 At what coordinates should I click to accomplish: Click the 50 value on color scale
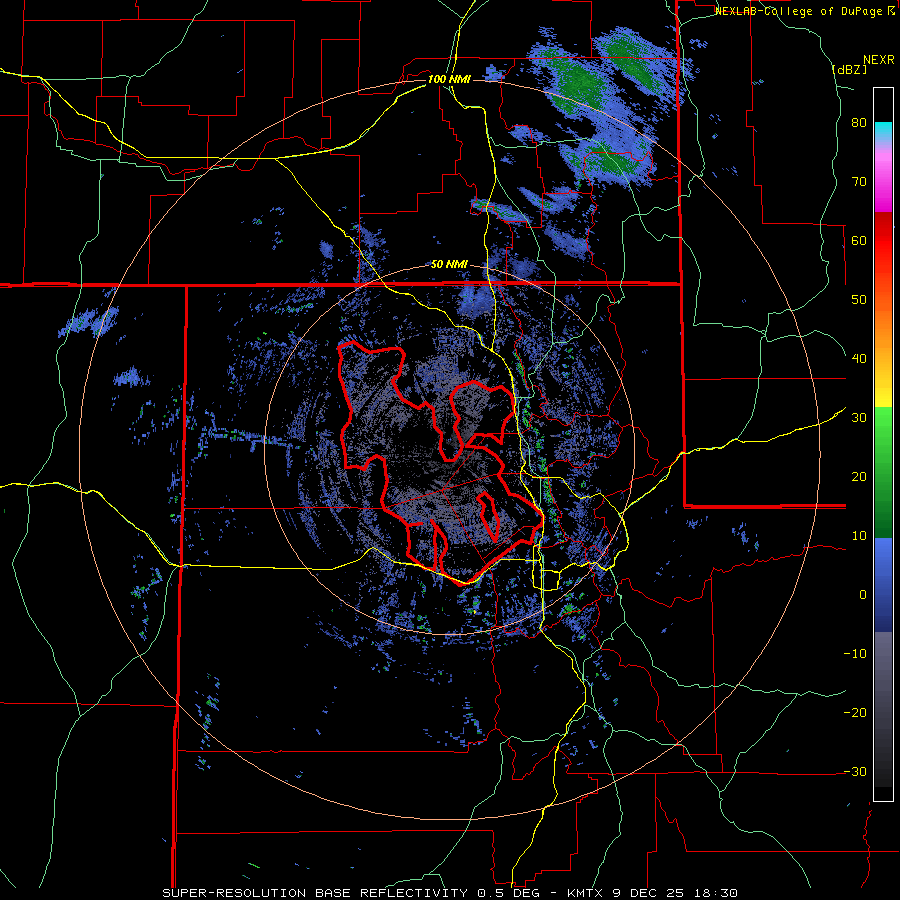[x=859, y=300]
